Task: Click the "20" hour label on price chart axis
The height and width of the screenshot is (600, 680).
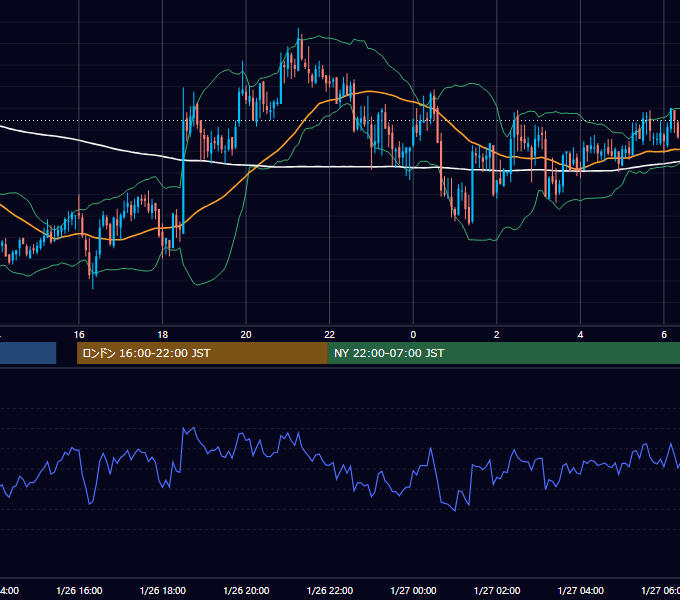Action: tap(246, 335)
